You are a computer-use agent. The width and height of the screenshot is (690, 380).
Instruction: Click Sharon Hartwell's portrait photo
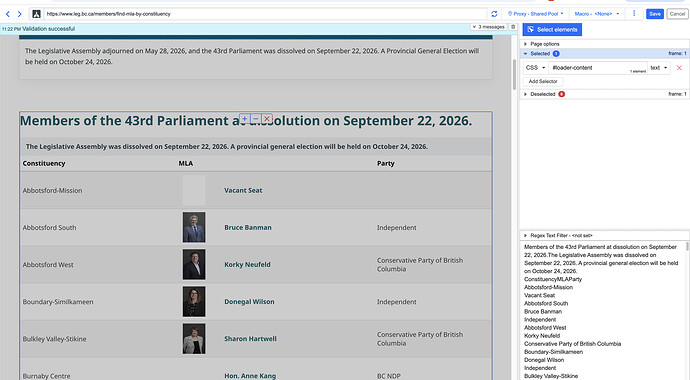point(194,339)
